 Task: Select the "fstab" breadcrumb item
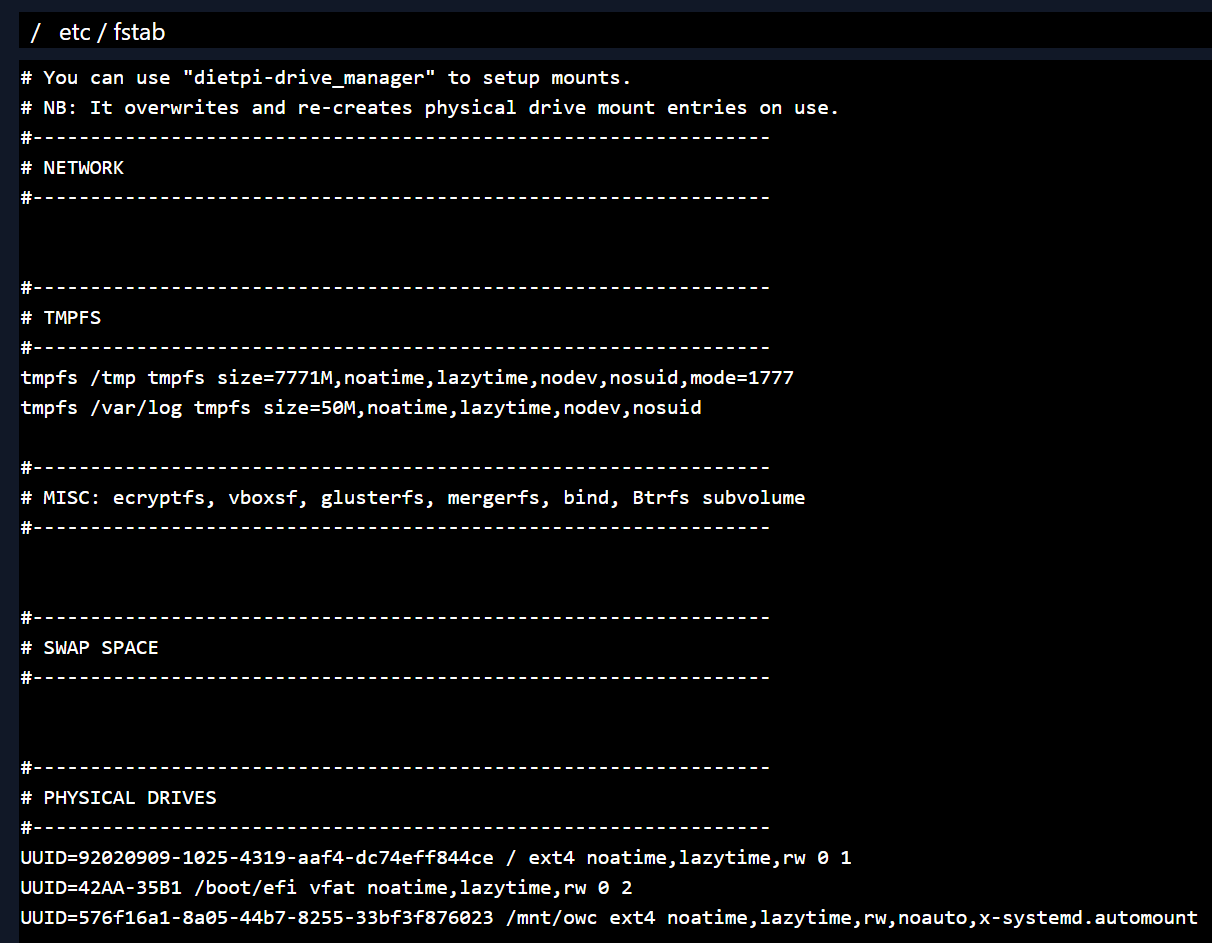point(138,33)
